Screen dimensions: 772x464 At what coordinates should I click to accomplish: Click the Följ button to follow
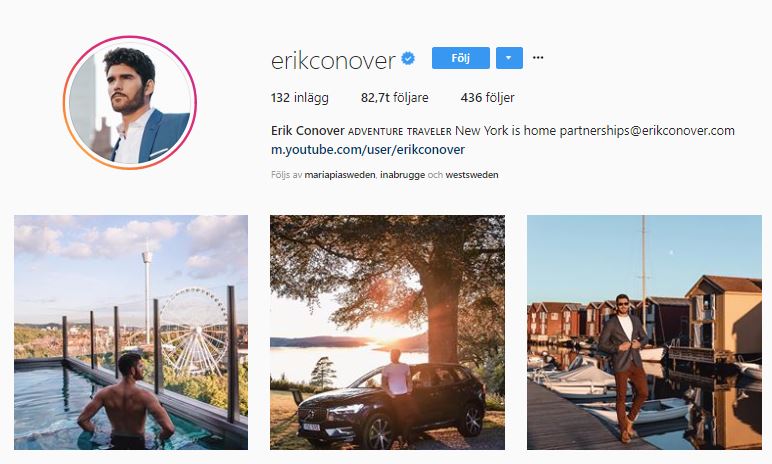(460, 58)
